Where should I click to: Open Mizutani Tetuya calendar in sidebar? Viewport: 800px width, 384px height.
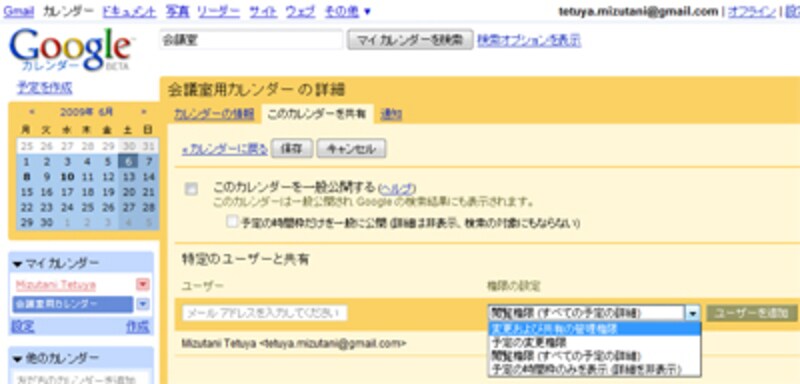[x=56, y=285]
